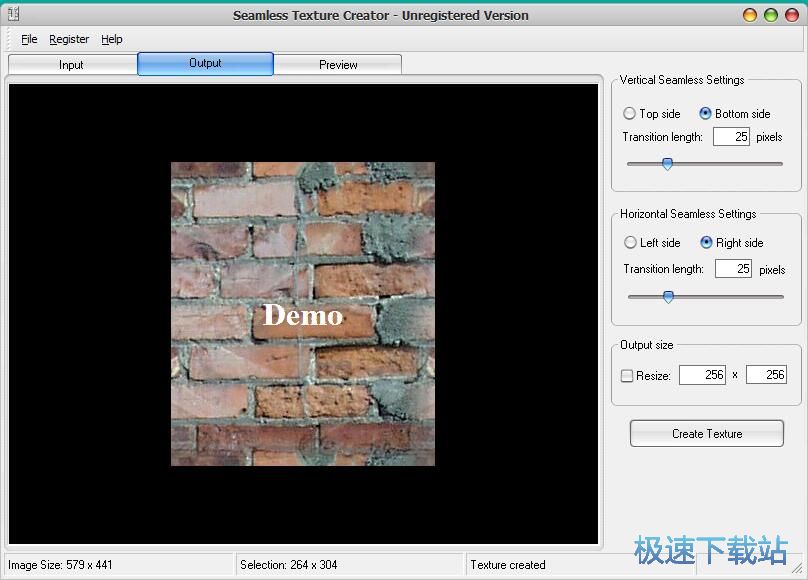Click the vertical transition length field
Viewport: 808px width, 580px height.
(731, 137)
